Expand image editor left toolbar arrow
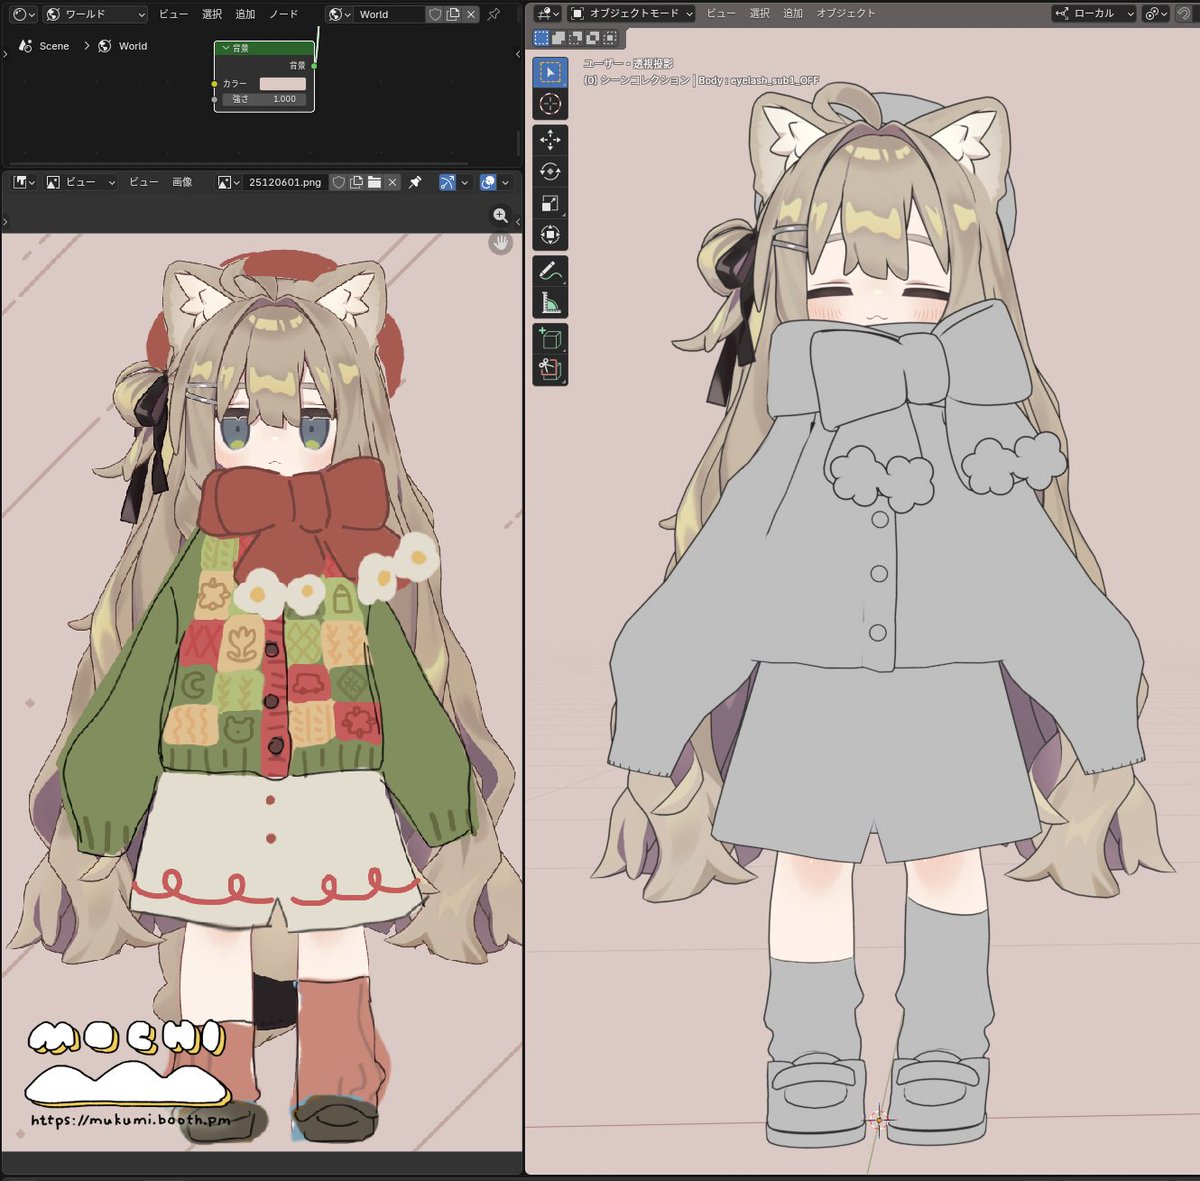The image size is (1200, 1181). pyautogui.click(x=5, y=222)
